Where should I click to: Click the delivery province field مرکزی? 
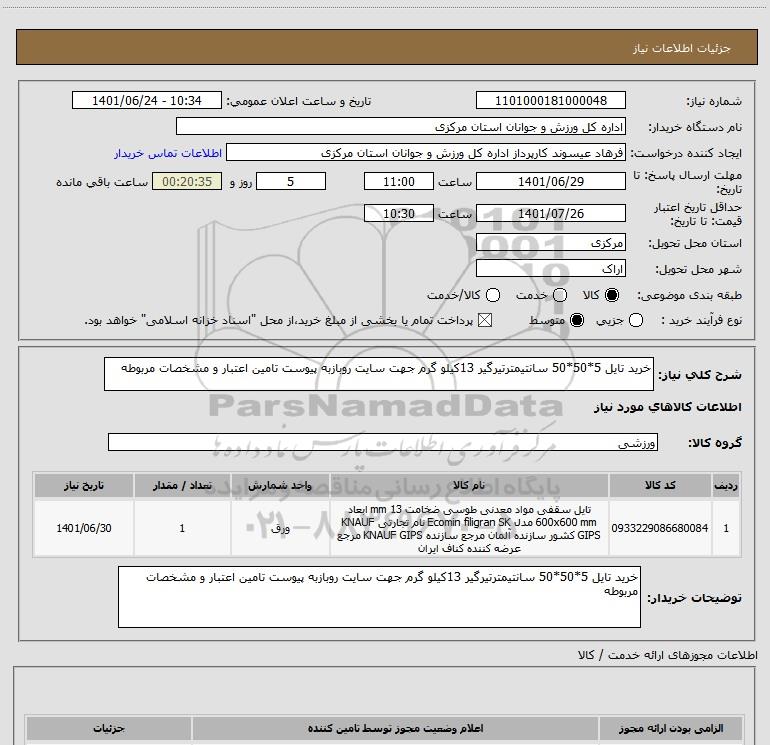point(550,243)
